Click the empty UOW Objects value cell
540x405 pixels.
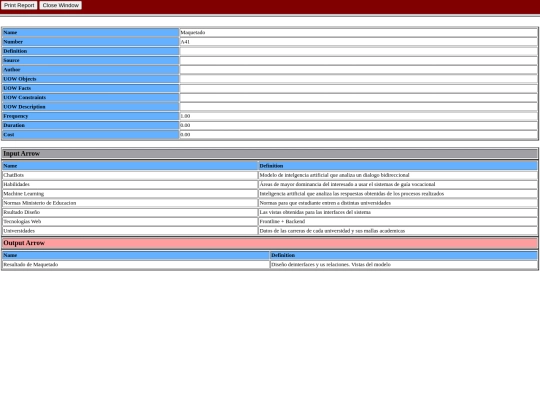(x=358, y=79)
